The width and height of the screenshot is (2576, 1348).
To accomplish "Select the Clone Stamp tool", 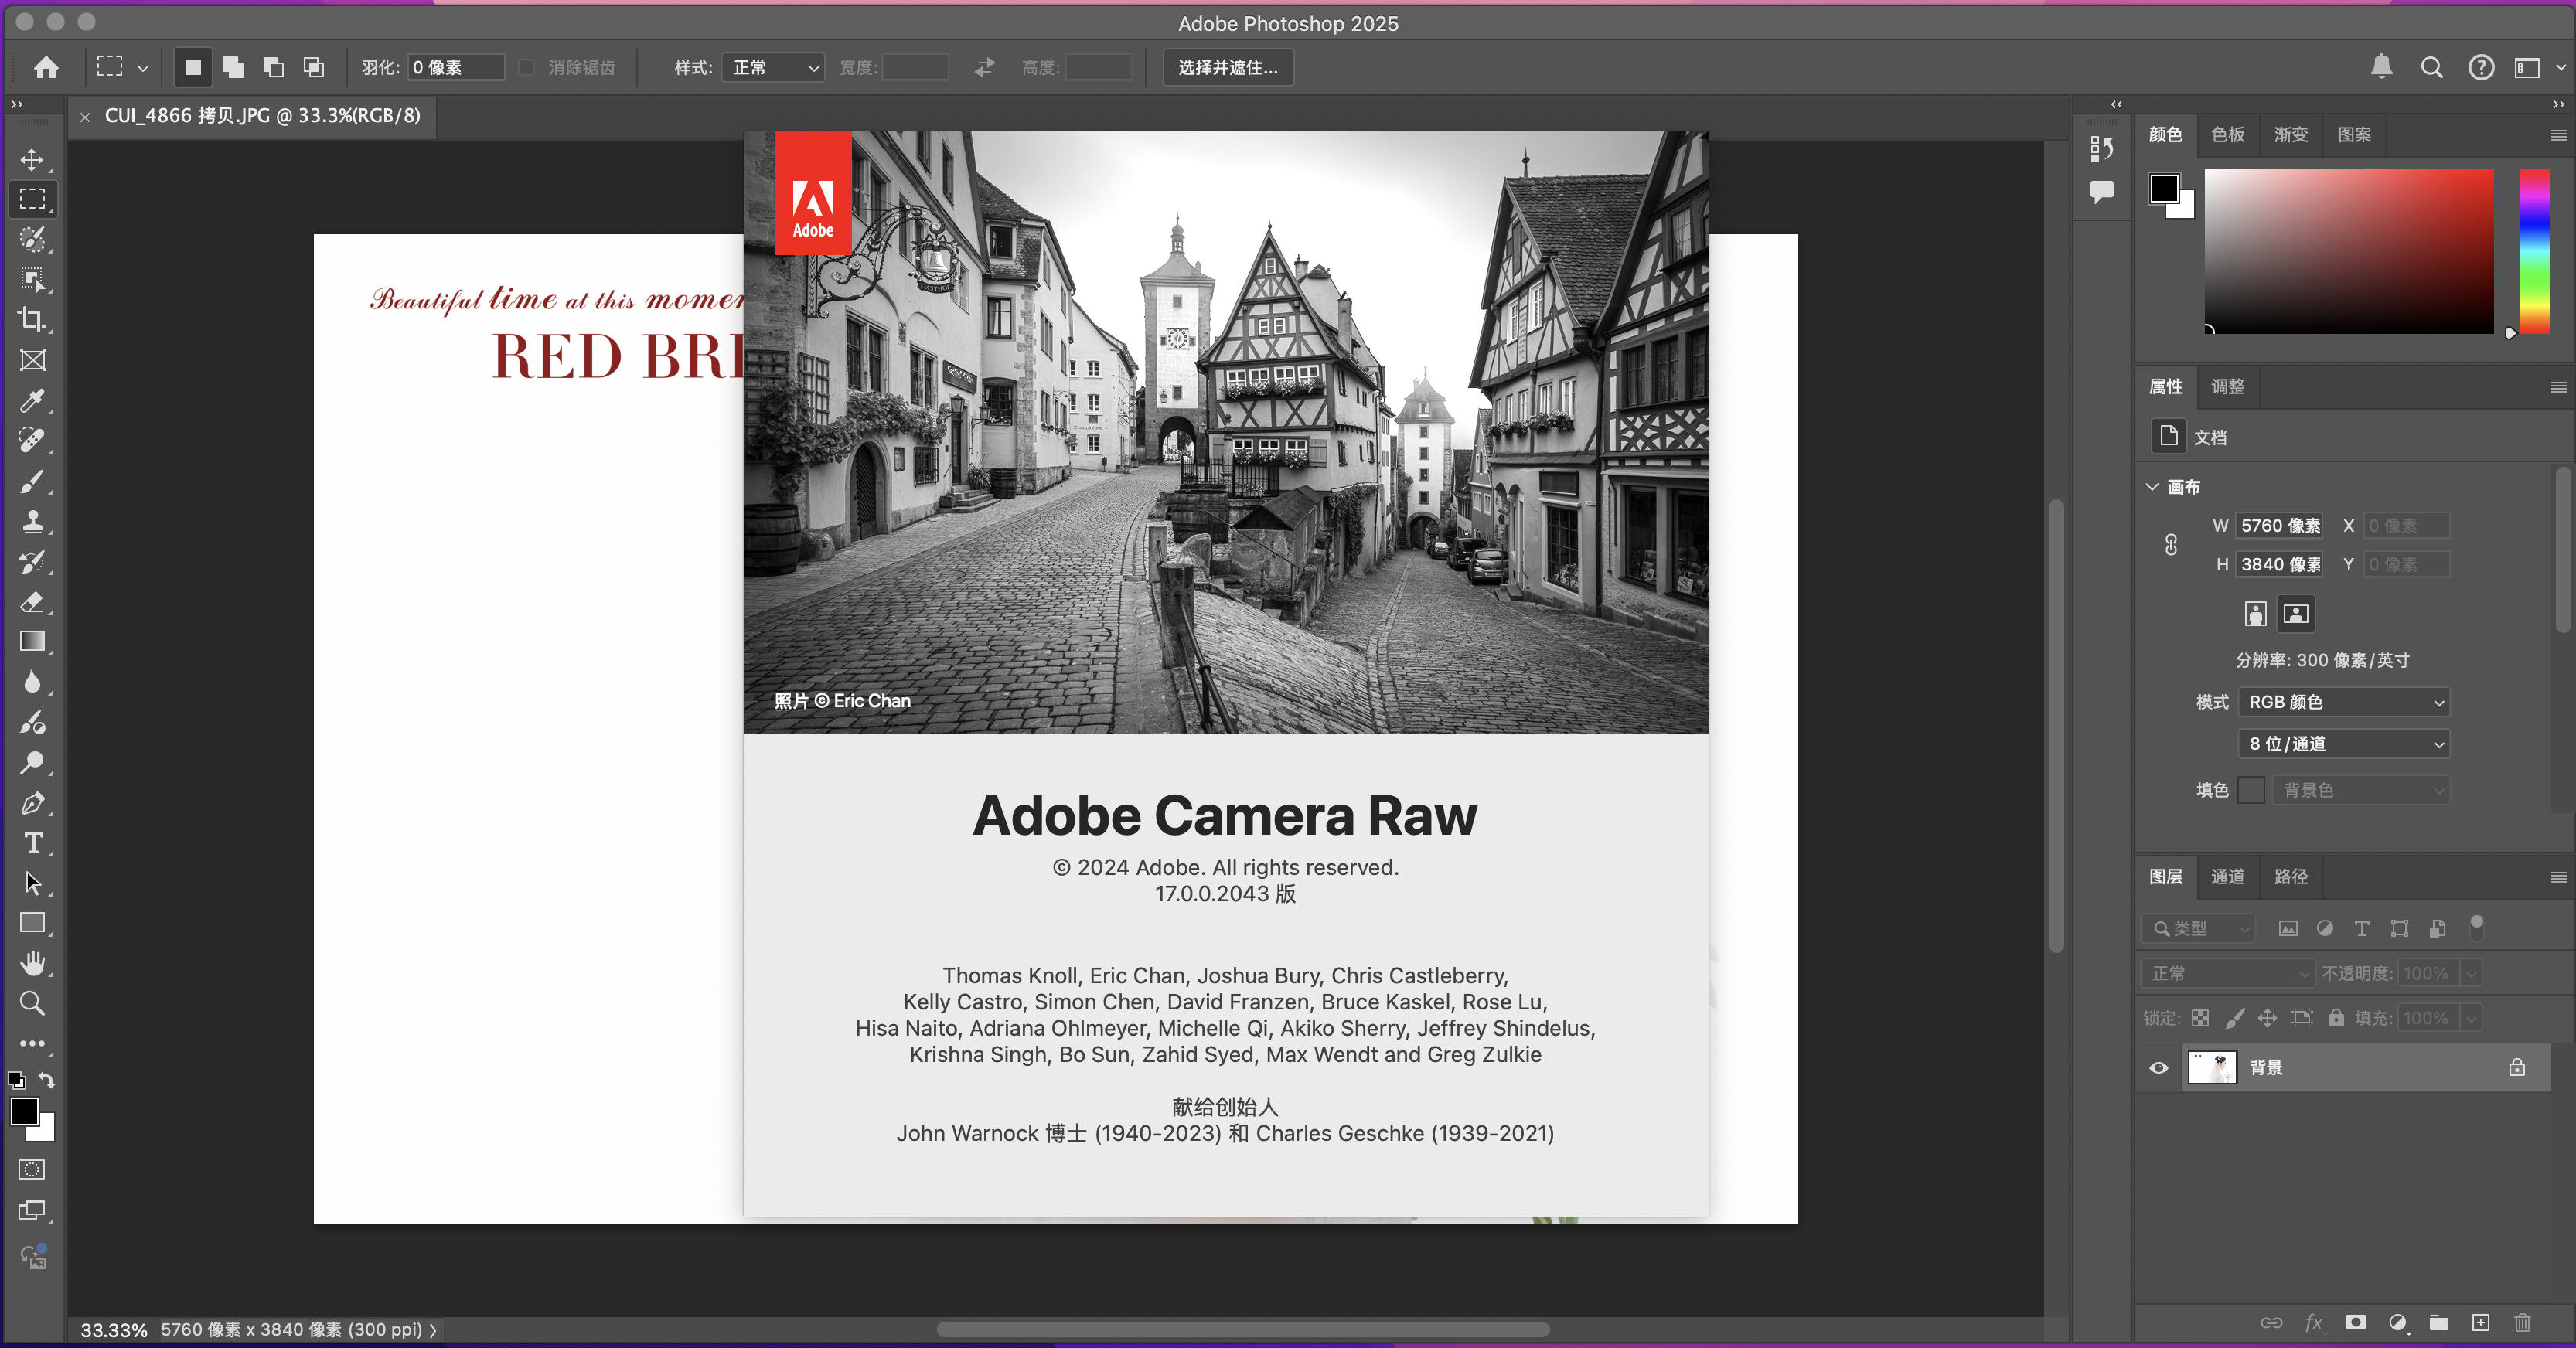I will (x=32, y=521).
